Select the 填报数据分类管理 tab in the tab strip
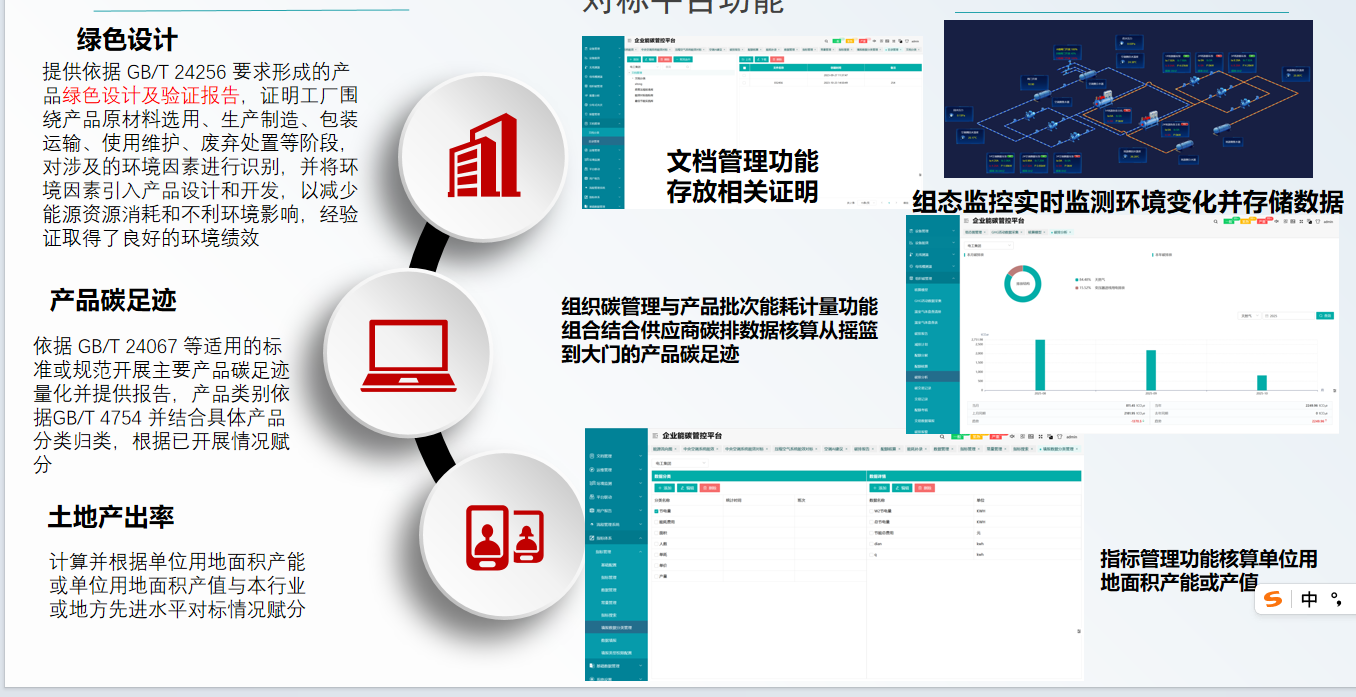The image size is (1356, 697). [x=1057, y=449]
